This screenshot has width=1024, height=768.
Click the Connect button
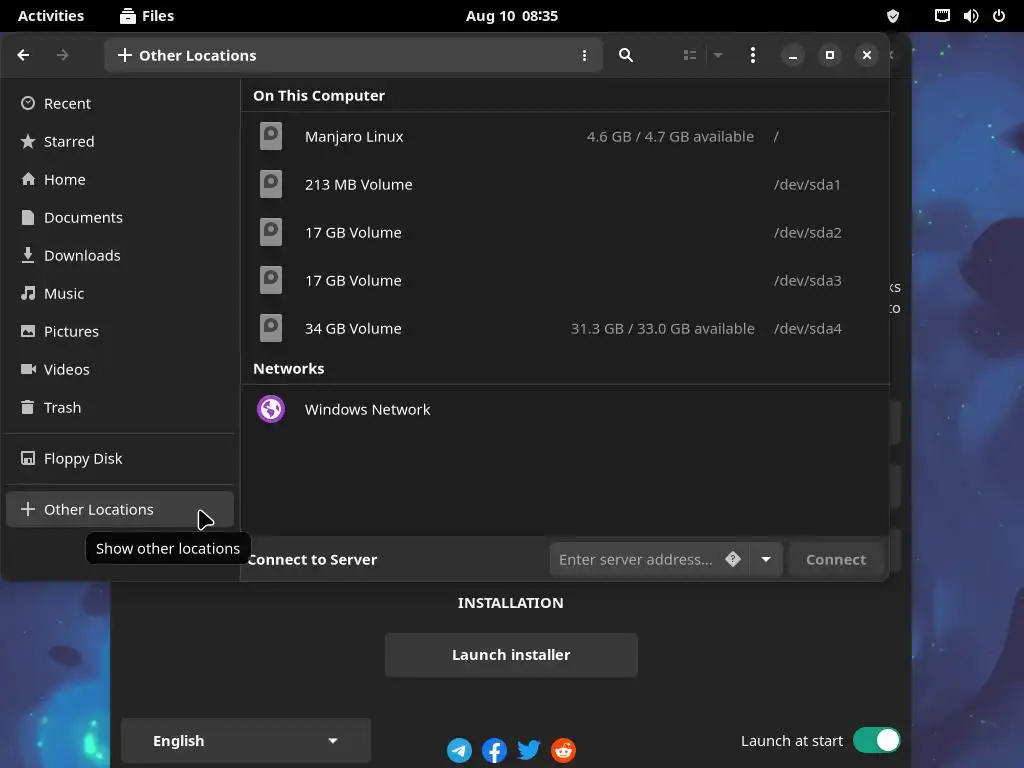tap(836, 560)
